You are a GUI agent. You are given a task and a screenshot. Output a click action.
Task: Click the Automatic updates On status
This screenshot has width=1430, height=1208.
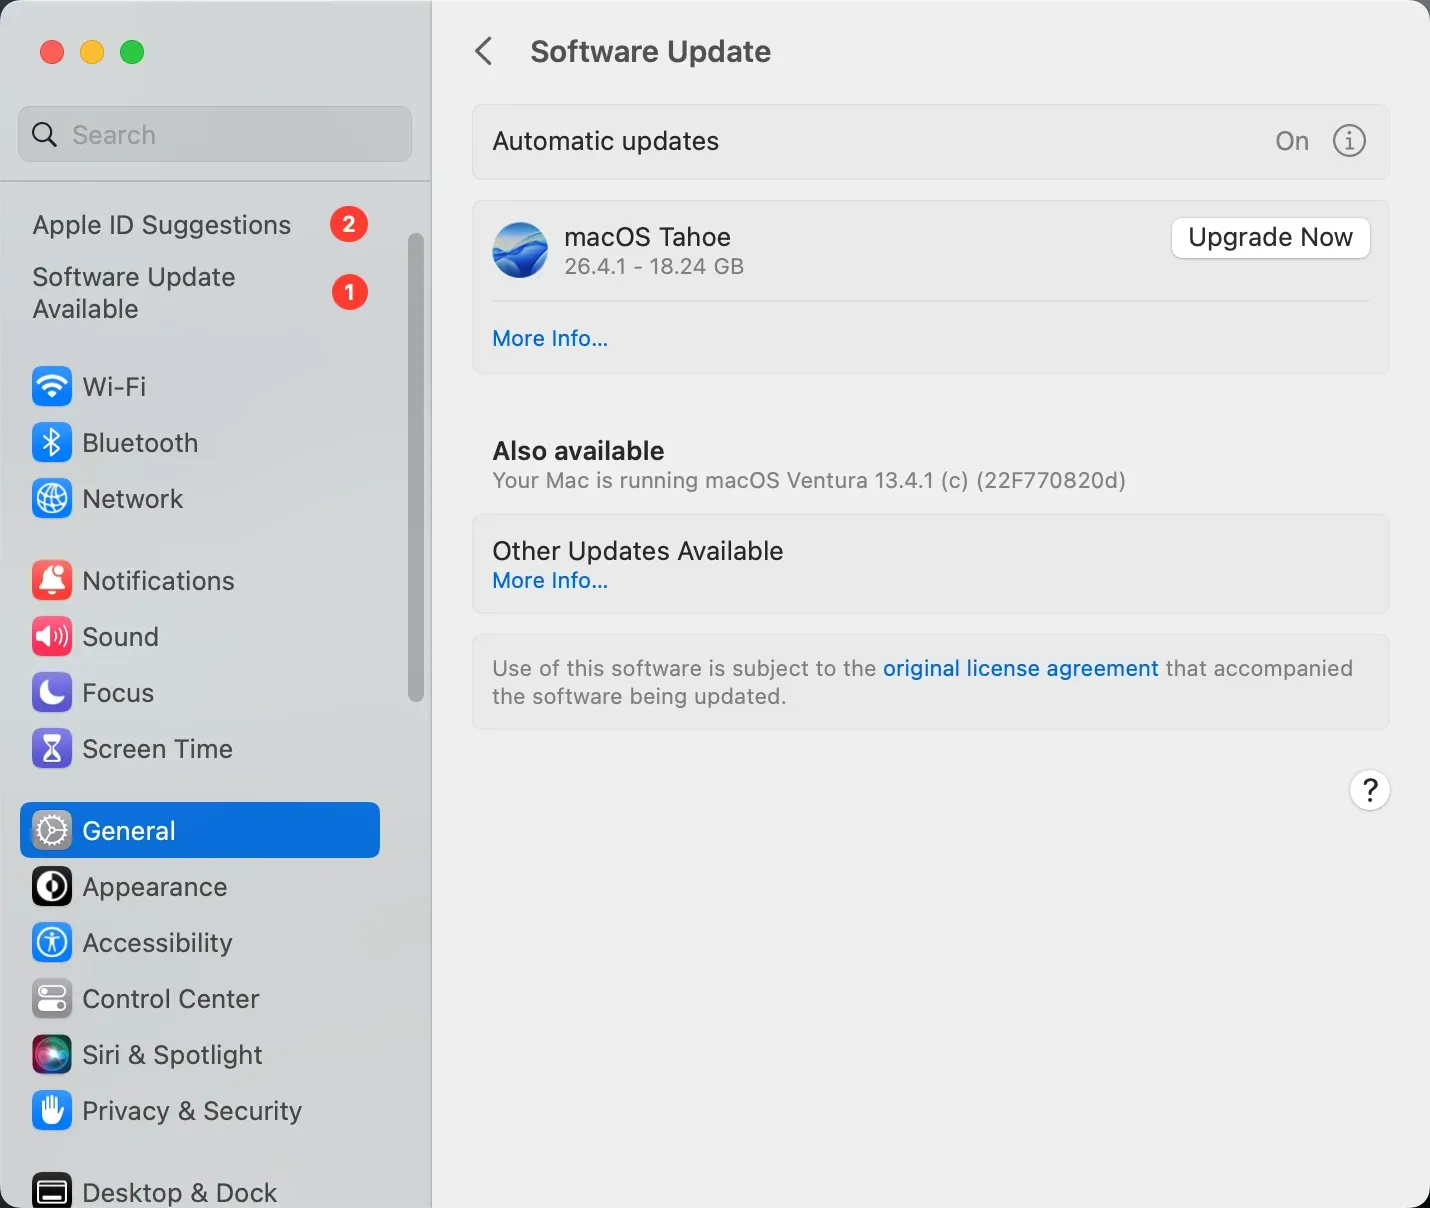[1292, 141]
